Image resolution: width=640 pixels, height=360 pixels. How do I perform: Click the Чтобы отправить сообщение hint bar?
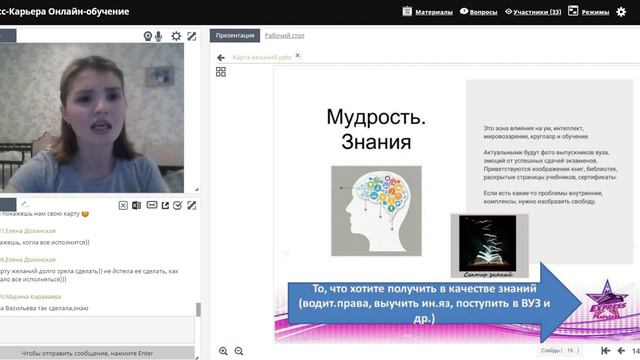click(97, 353)
